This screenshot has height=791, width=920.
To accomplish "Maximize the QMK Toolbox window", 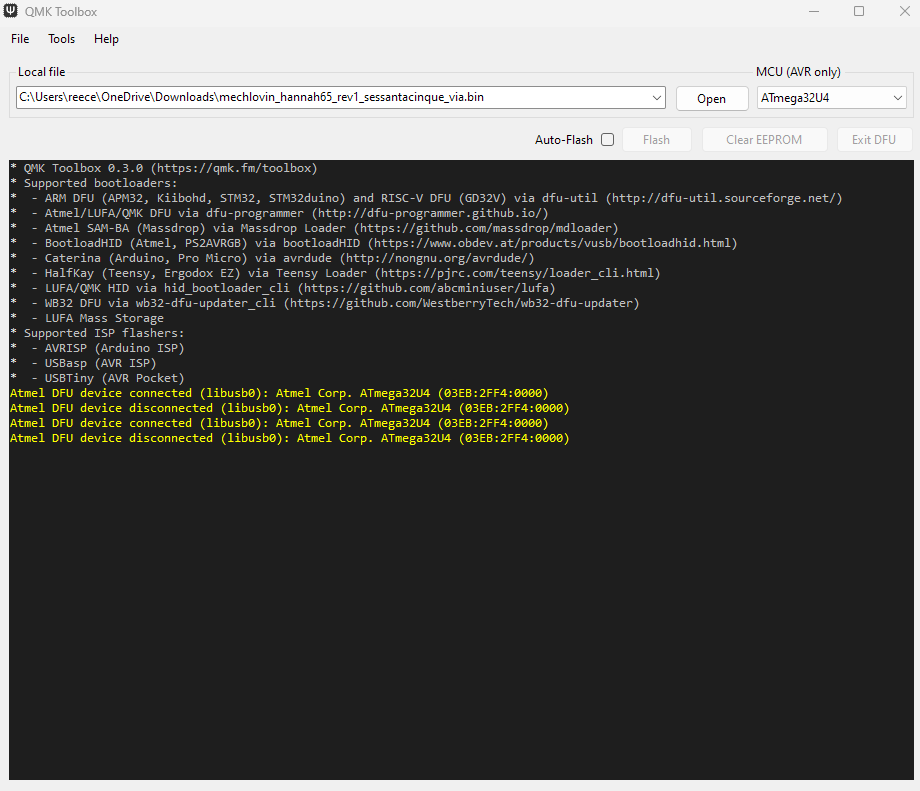I will 859,12.
